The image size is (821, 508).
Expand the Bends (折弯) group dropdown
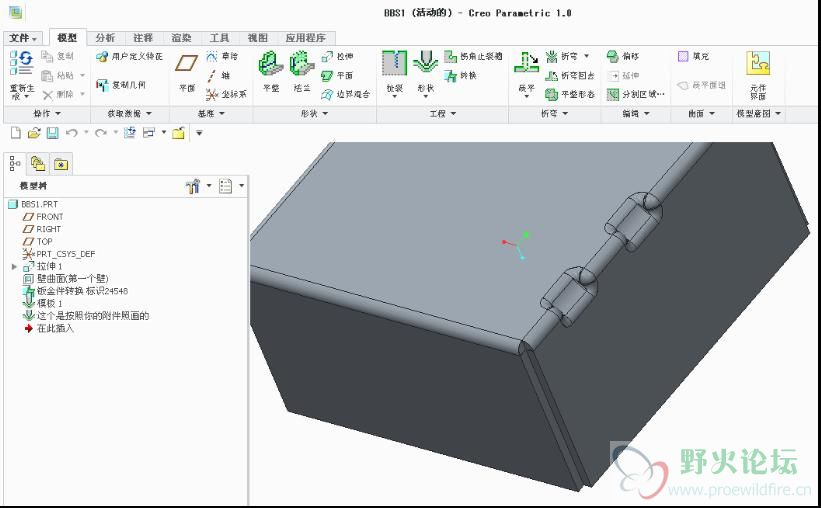pos(554,114)
